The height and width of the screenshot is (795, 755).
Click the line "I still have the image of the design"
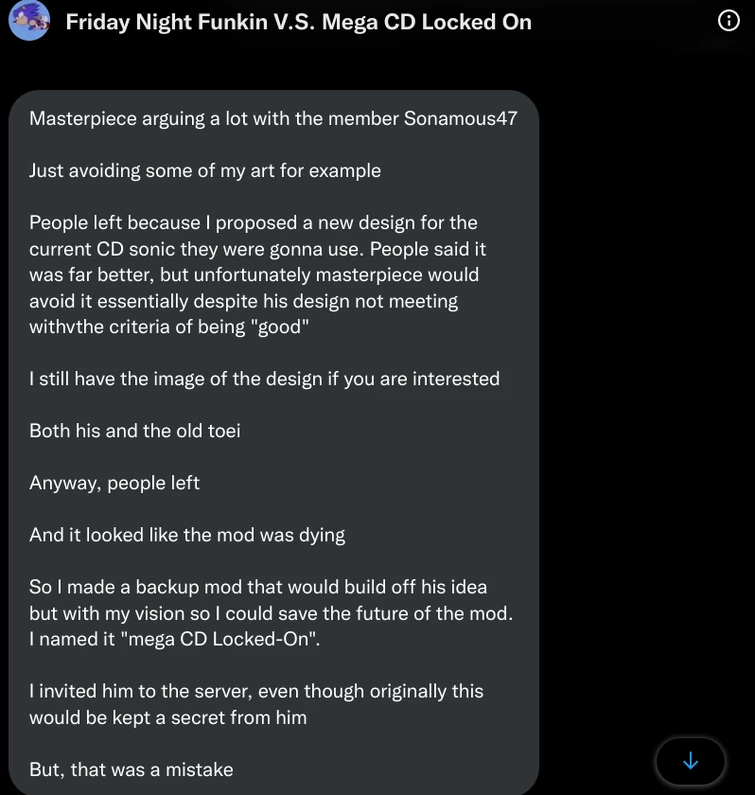click(x=264, y=378)
